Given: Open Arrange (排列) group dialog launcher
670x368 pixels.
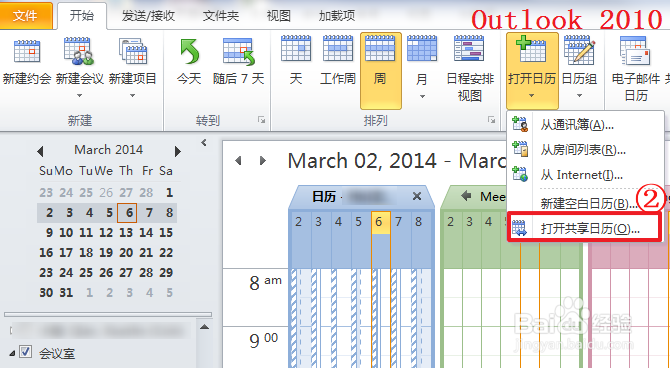Looking at the screenshot, I should pos(492,121).
